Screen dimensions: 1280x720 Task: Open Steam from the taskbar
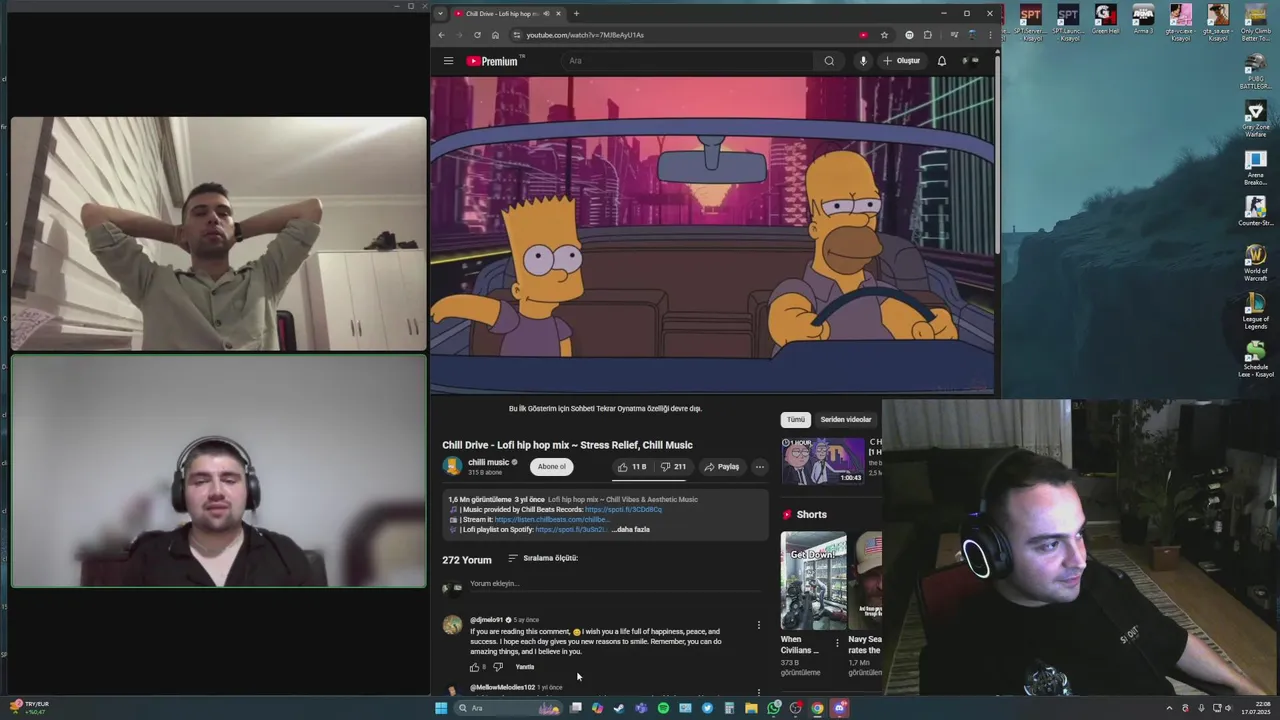point(619,708)
